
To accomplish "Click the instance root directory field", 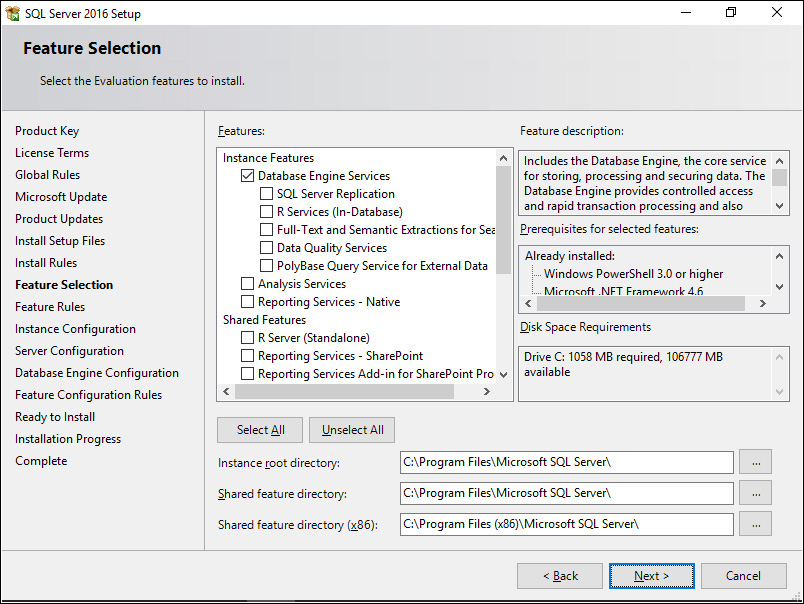I will pos(566,462).
